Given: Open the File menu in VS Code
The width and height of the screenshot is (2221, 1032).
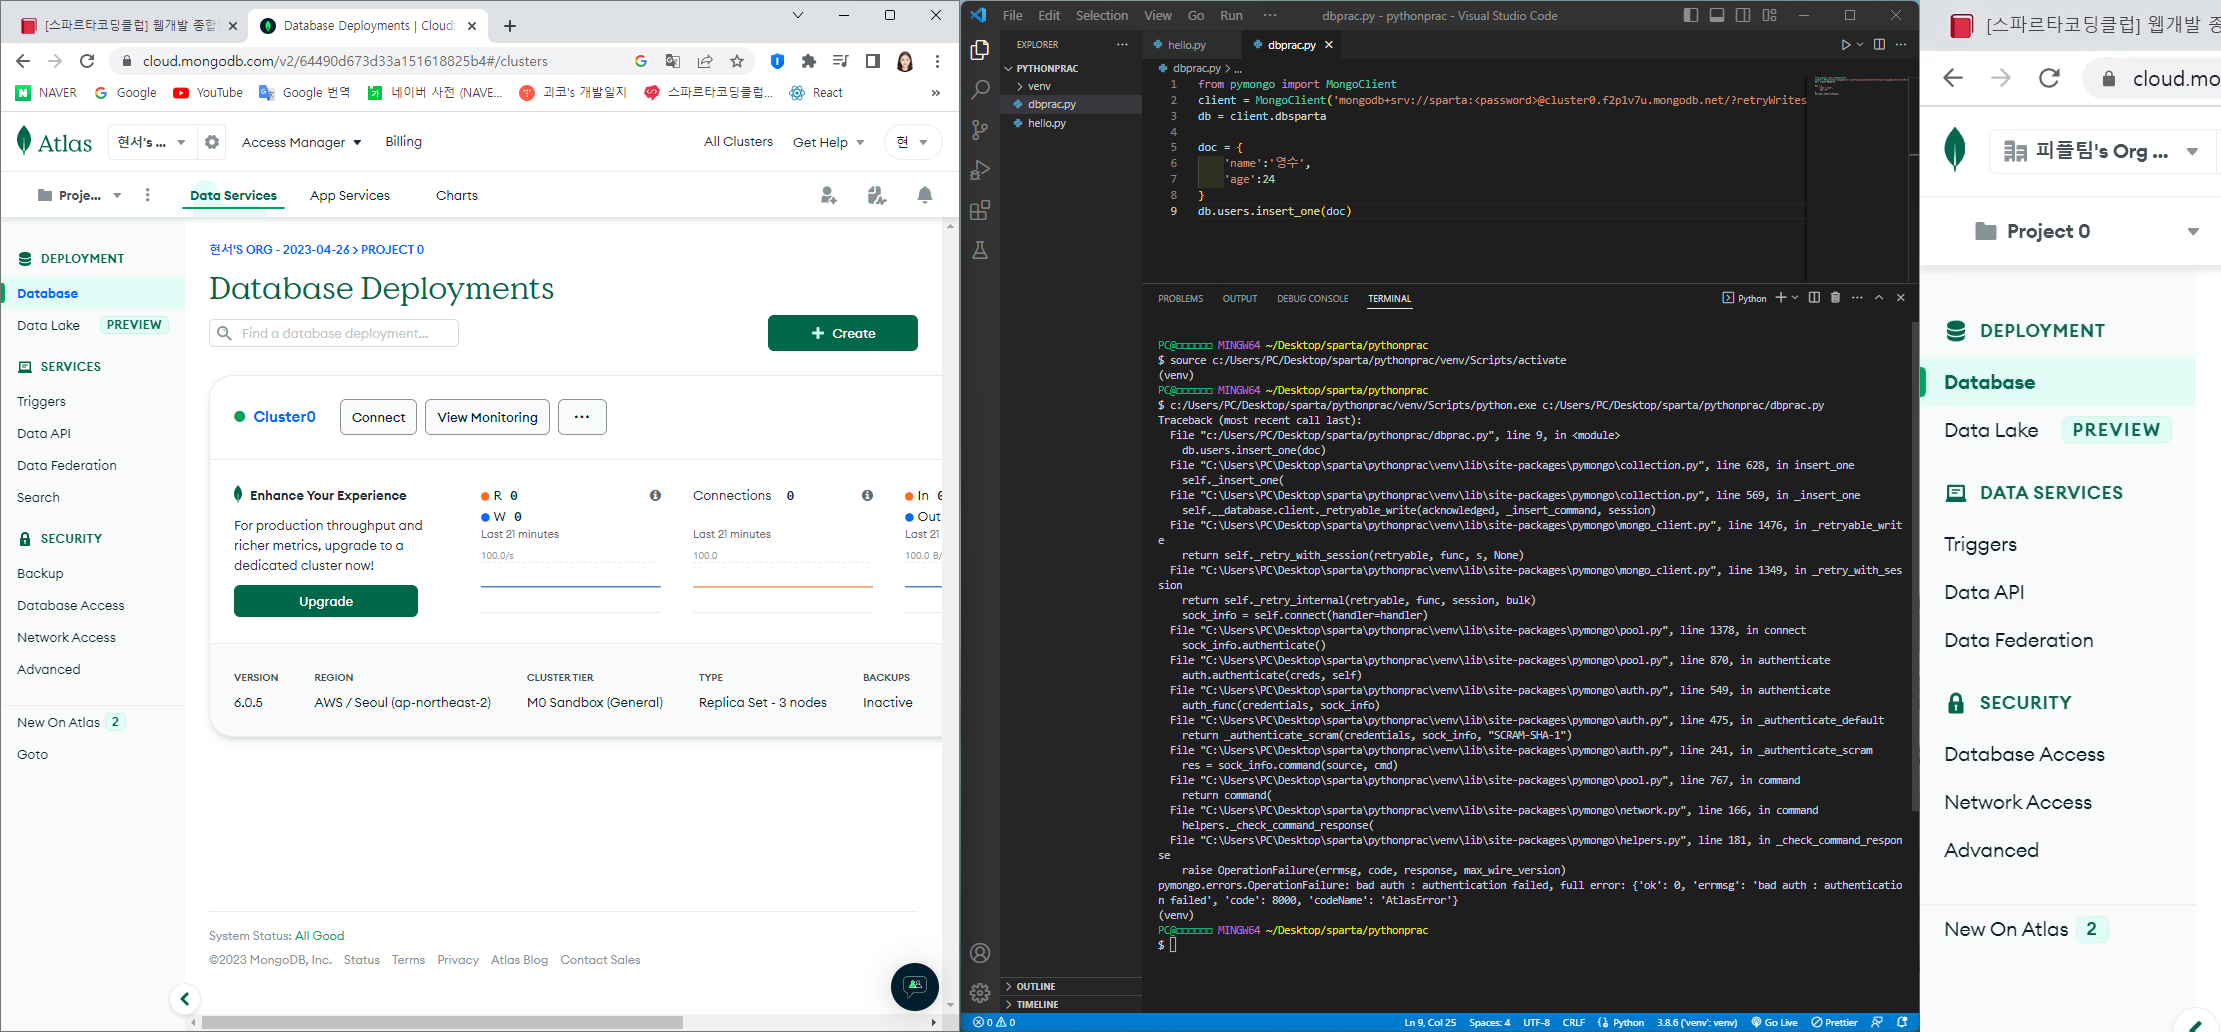Looking at the screenshot, I should tap(1012, 15).
